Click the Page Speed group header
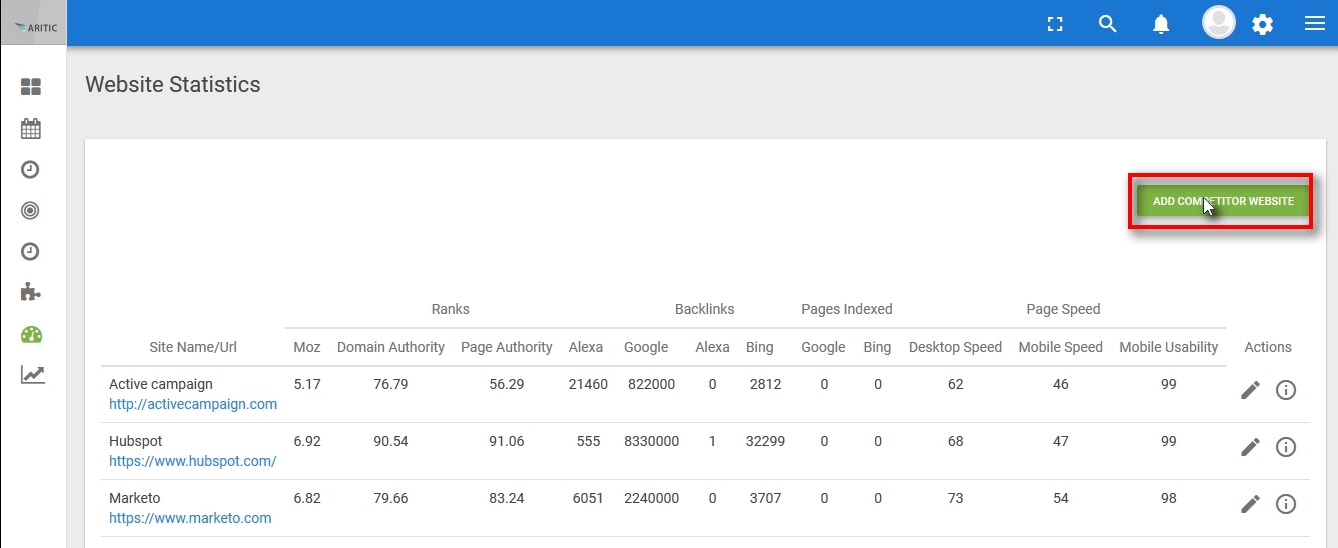 click(x=1063, y=309)
